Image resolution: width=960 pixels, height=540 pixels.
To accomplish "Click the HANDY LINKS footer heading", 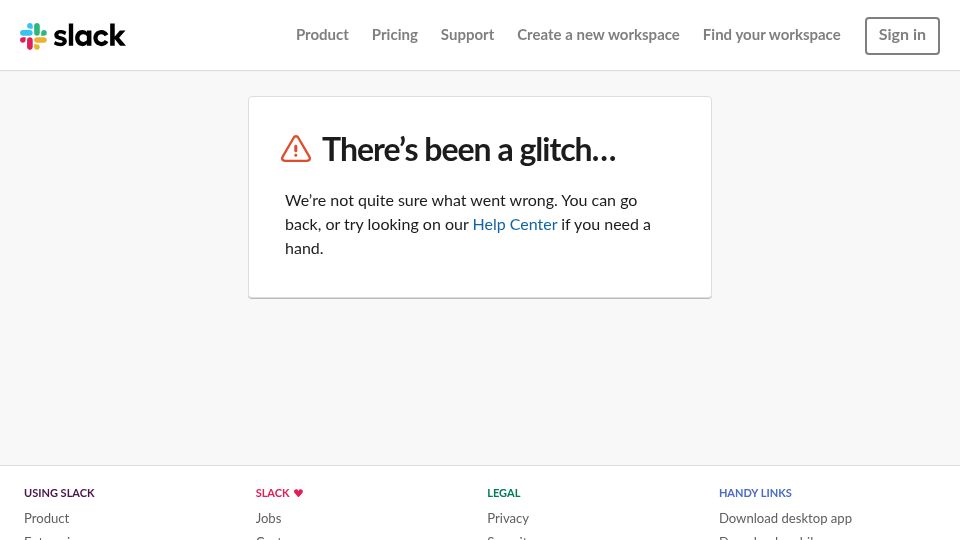I will point(755,493).
